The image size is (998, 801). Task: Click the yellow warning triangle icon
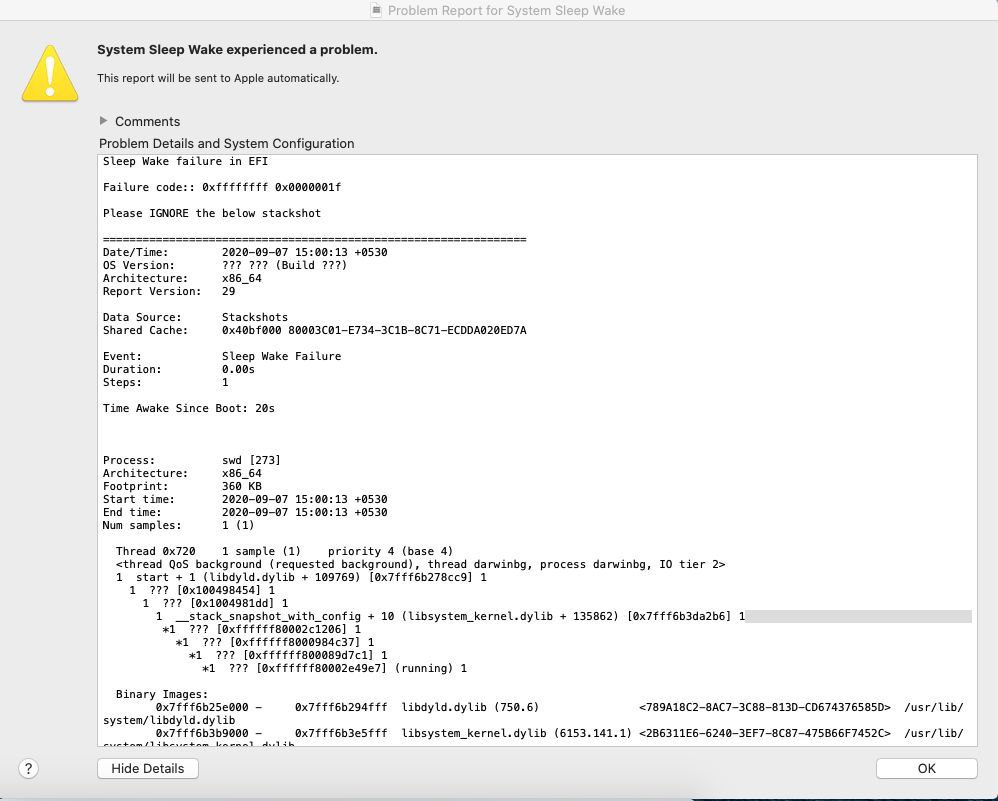pyautogui.click(x=50, y=73)
